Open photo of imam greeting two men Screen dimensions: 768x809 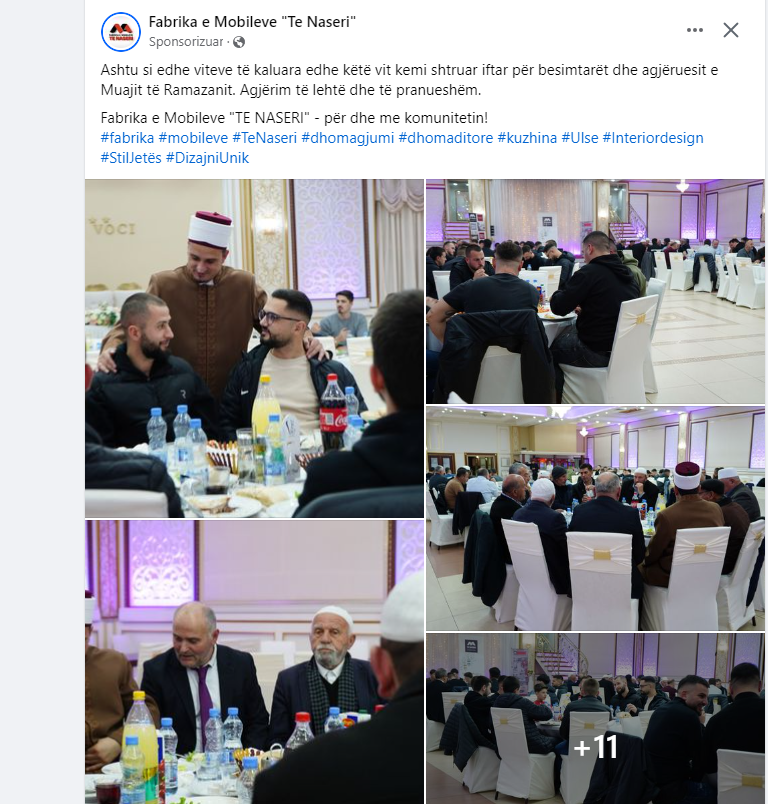(254, 348)
